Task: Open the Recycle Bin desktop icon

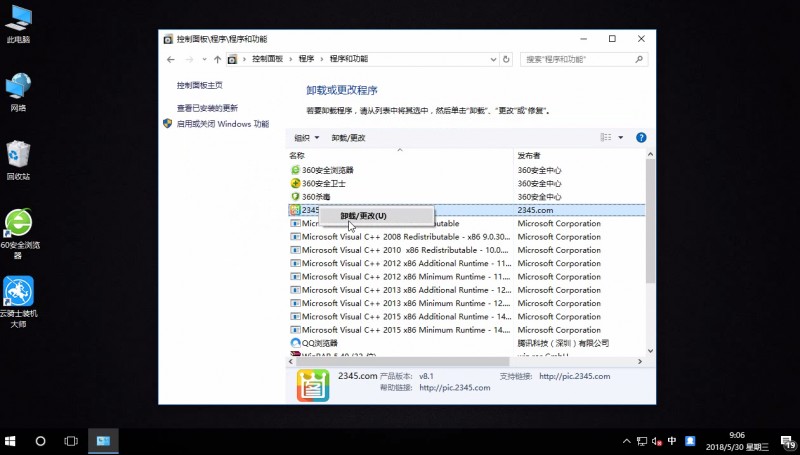Action: [x=18, y=161]
